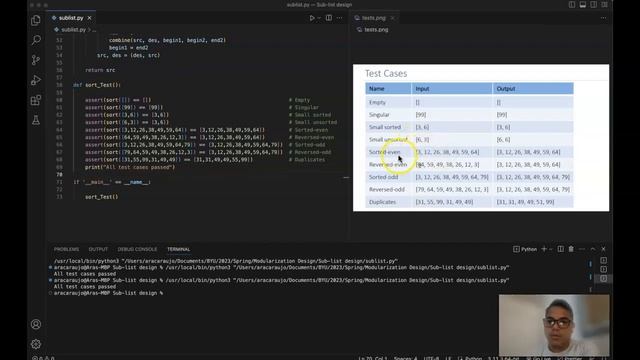Split the terminal
This screenshot has height=360, width=640.
(x=560, y=249)
